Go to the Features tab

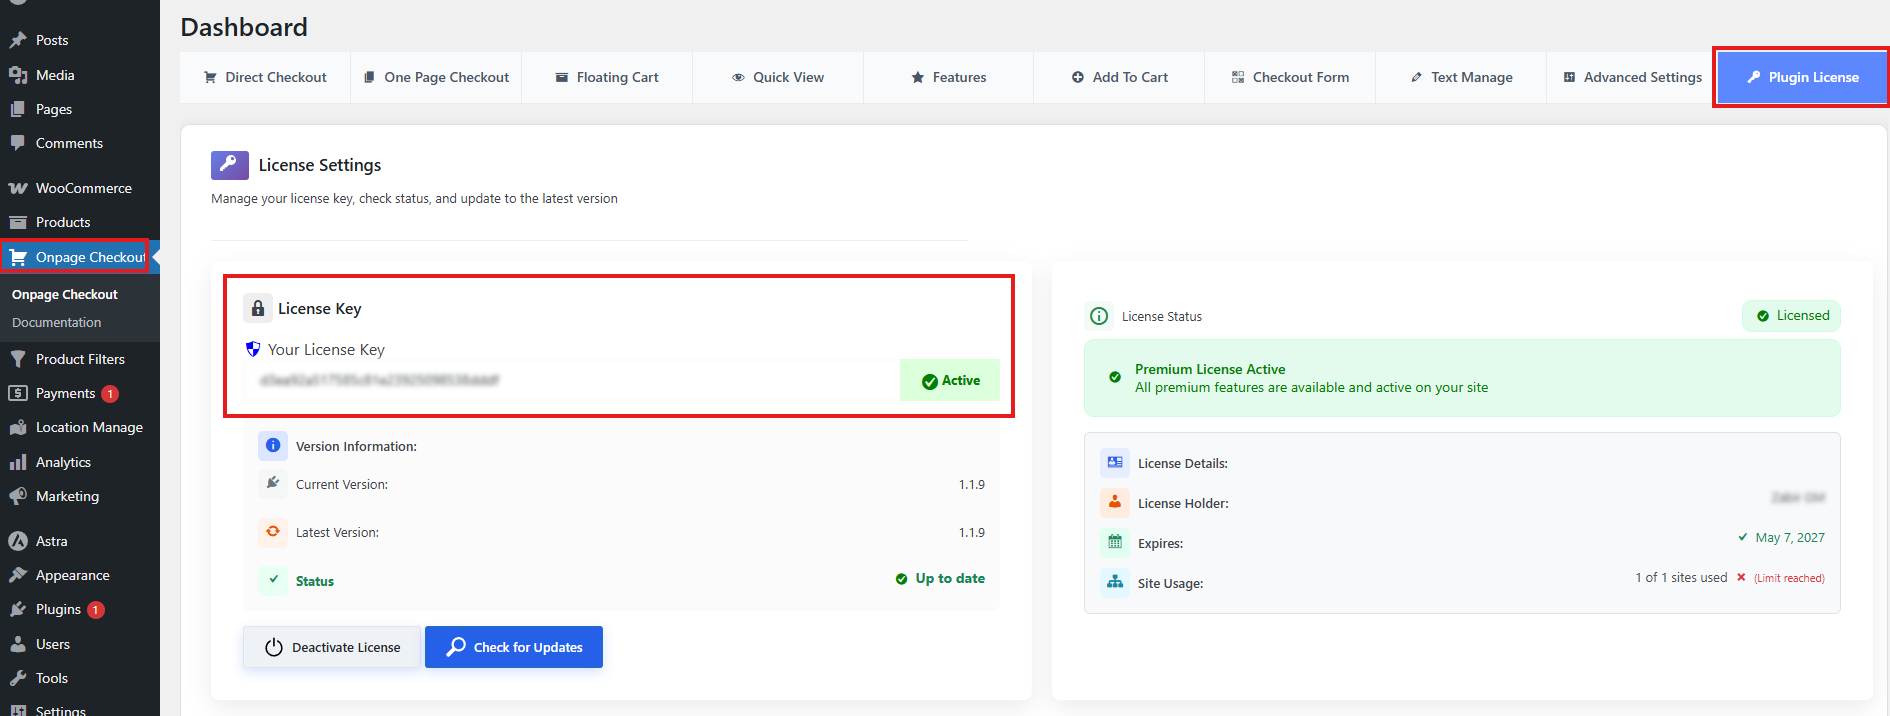coord(948,77)
